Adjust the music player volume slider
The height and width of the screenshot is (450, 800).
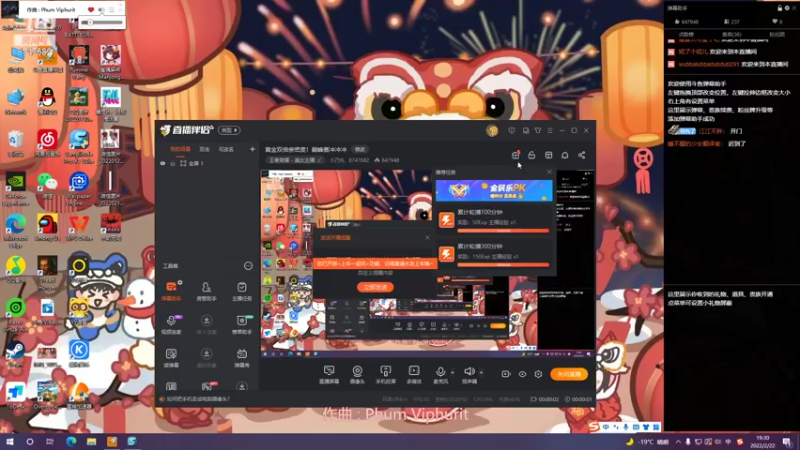point(102,22)
